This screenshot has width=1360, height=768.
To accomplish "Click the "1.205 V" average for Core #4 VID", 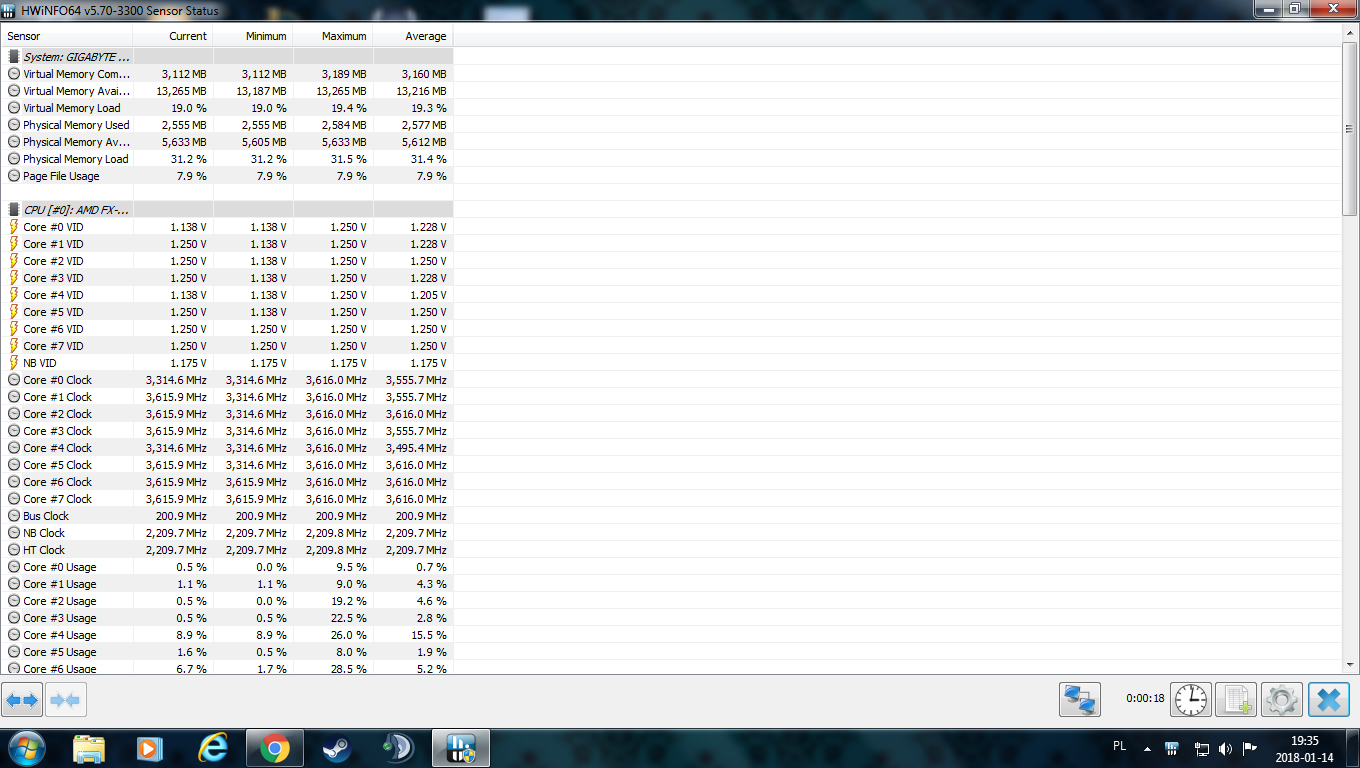I will 428,295.
